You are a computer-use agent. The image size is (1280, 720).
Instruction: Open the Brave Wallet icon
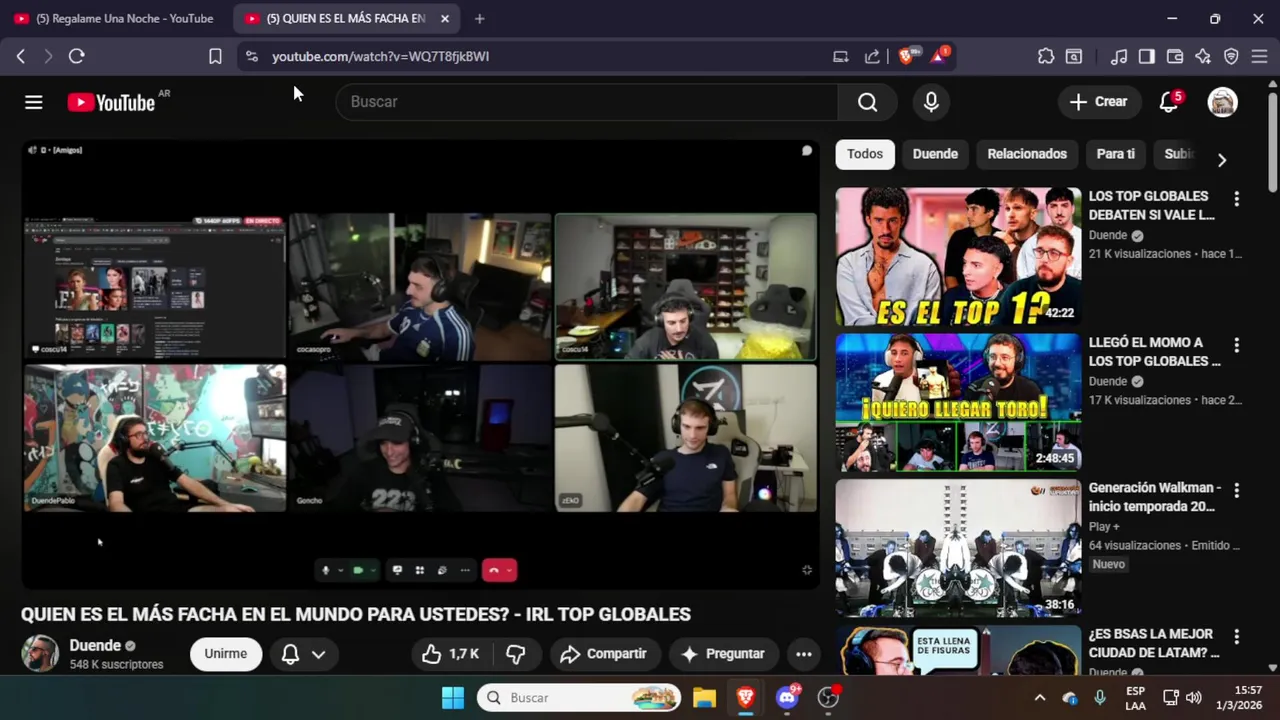point(1175,56)
